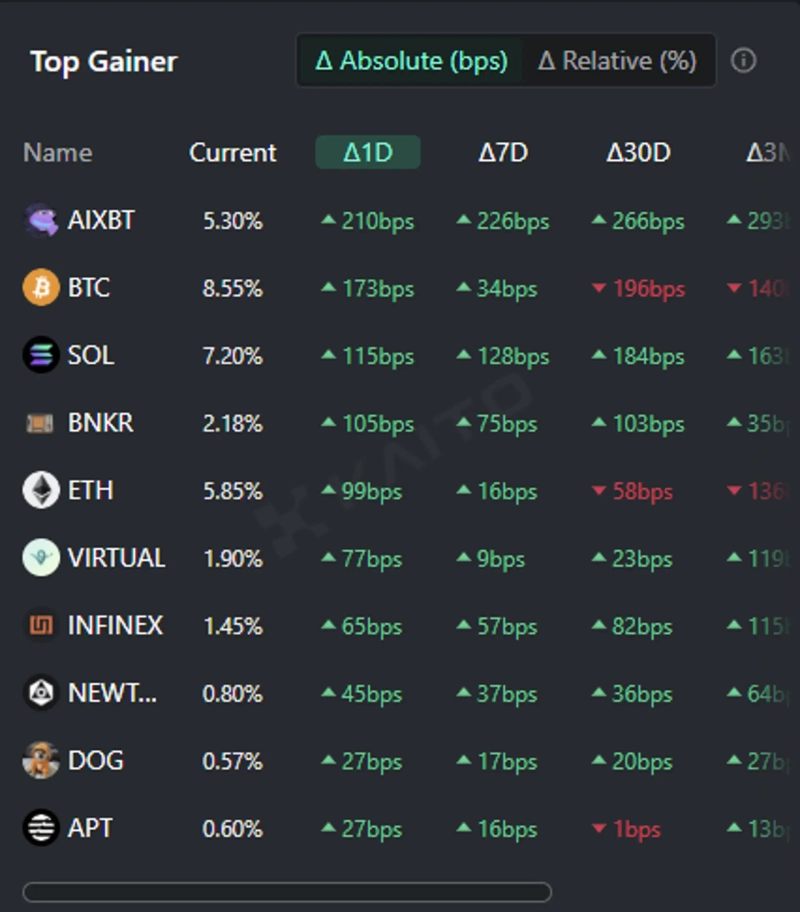
Task: Click the AIXBT token icon
Action: coord(41,220)
